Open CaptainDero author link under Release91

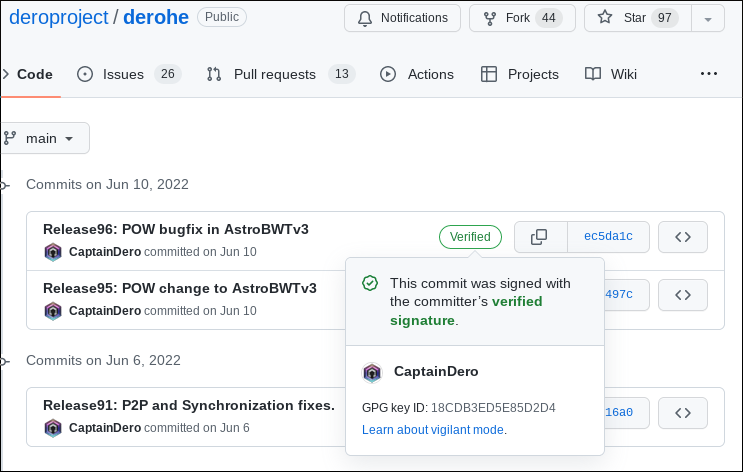tap(105, 427)
